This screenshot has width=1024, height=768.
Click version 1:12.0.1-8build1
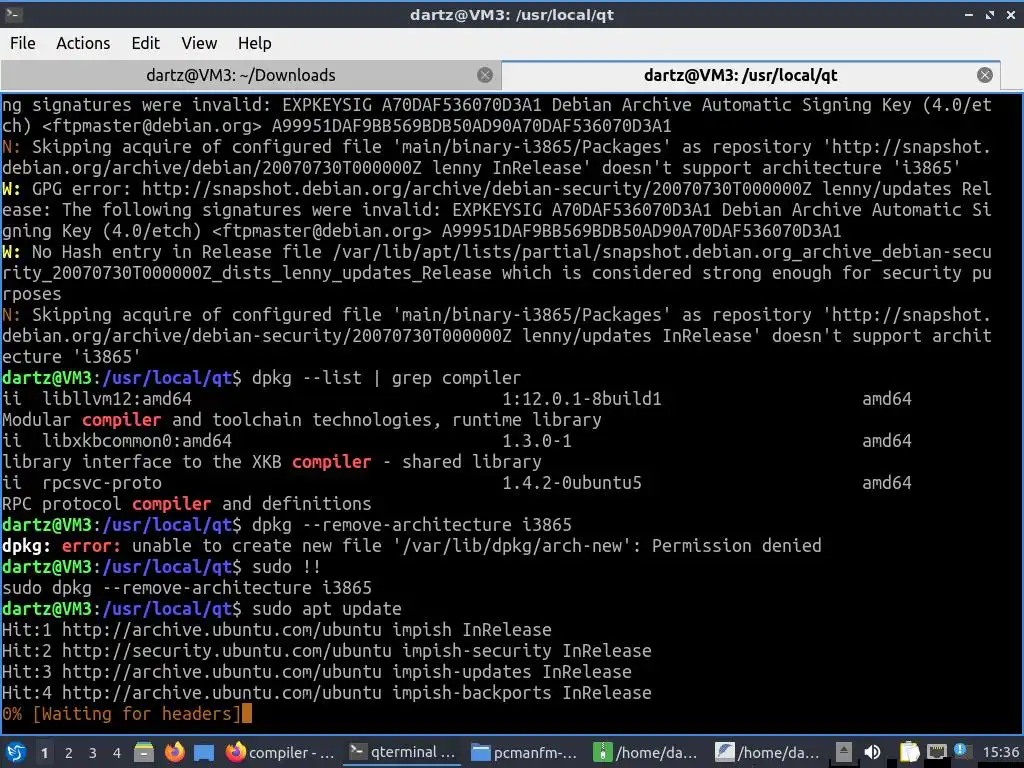(x=582, y=398)
